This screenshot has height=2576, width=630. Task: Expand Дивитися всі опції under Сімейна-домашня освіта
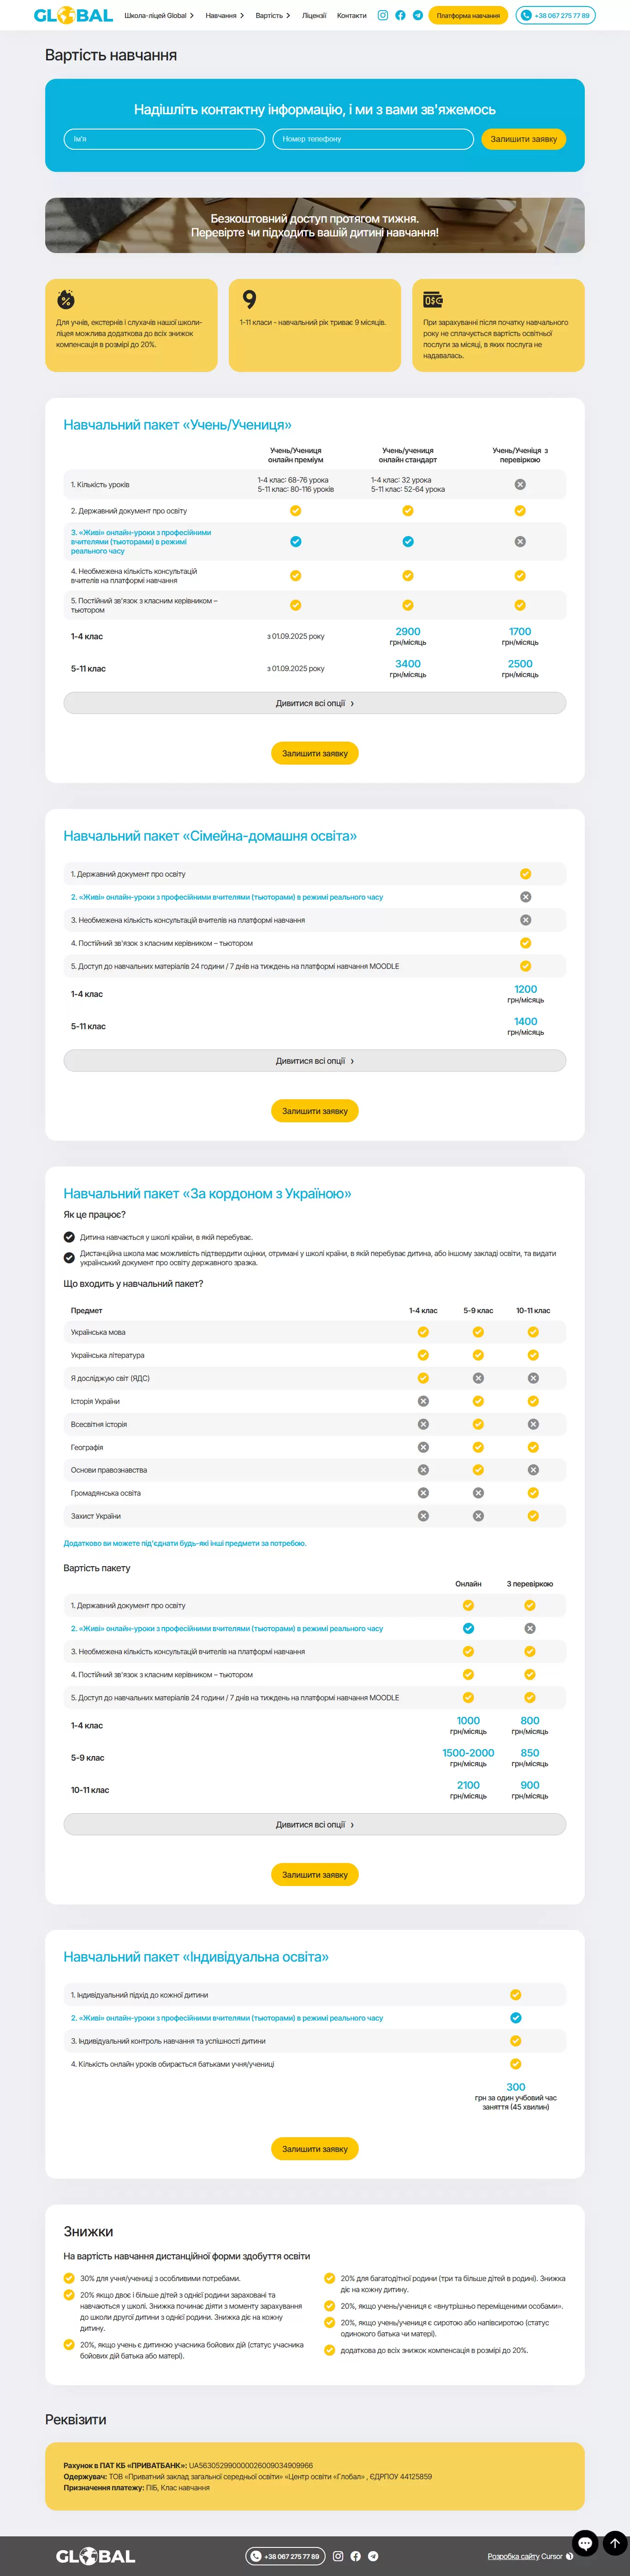pyautogui.click(x=314, y=1061)
